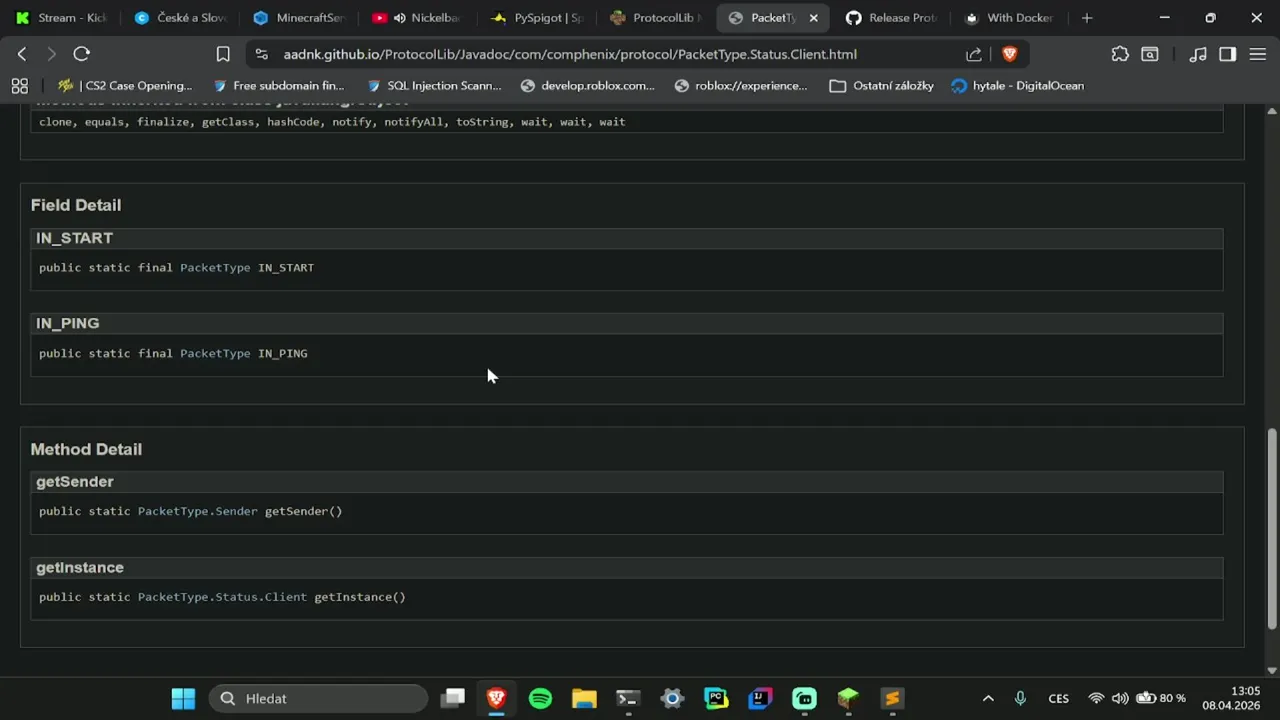The image size is (1280, 720).
Task: Open the PacketType.Sender return type link
Action: click(198, 512)
